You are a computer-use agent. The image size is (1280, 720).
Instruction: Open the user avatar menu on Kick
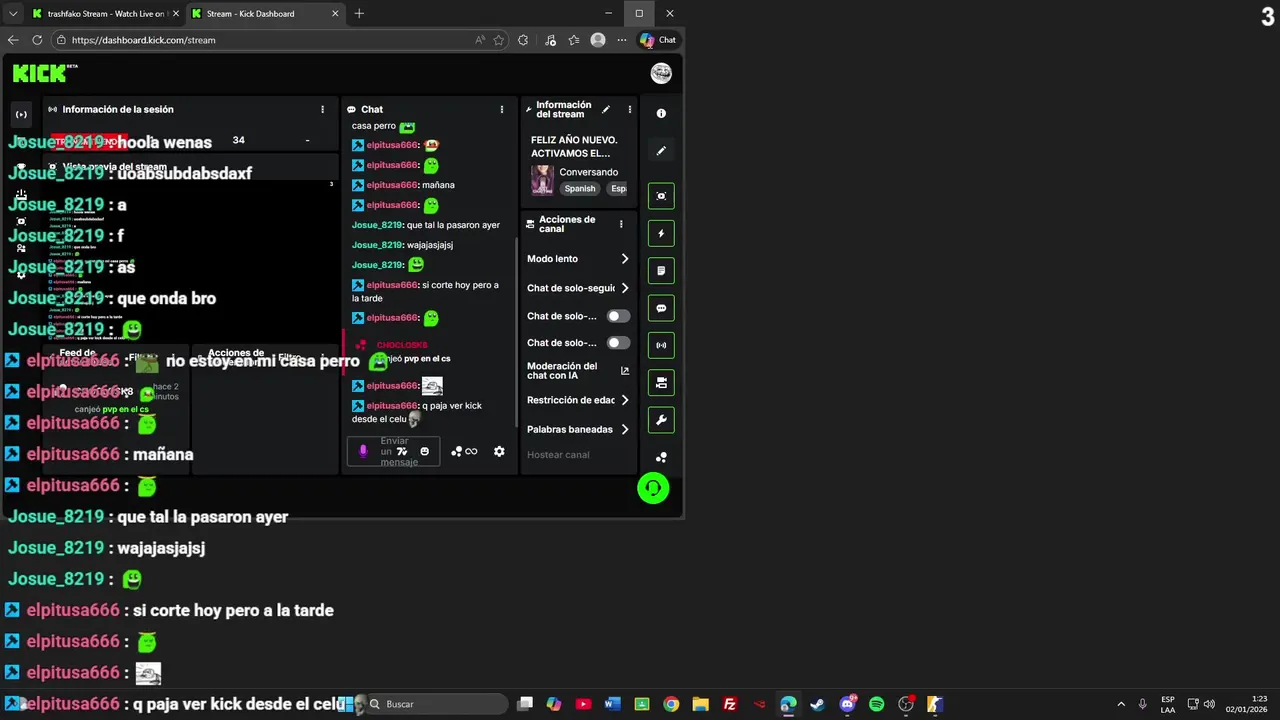coord(661,73)
